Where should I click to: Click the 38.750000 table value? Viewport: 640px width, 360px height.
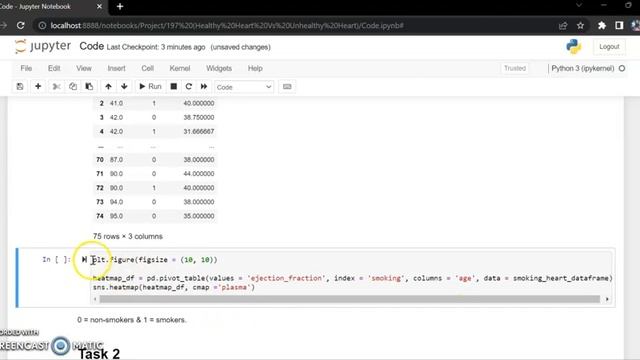(198, 117)
